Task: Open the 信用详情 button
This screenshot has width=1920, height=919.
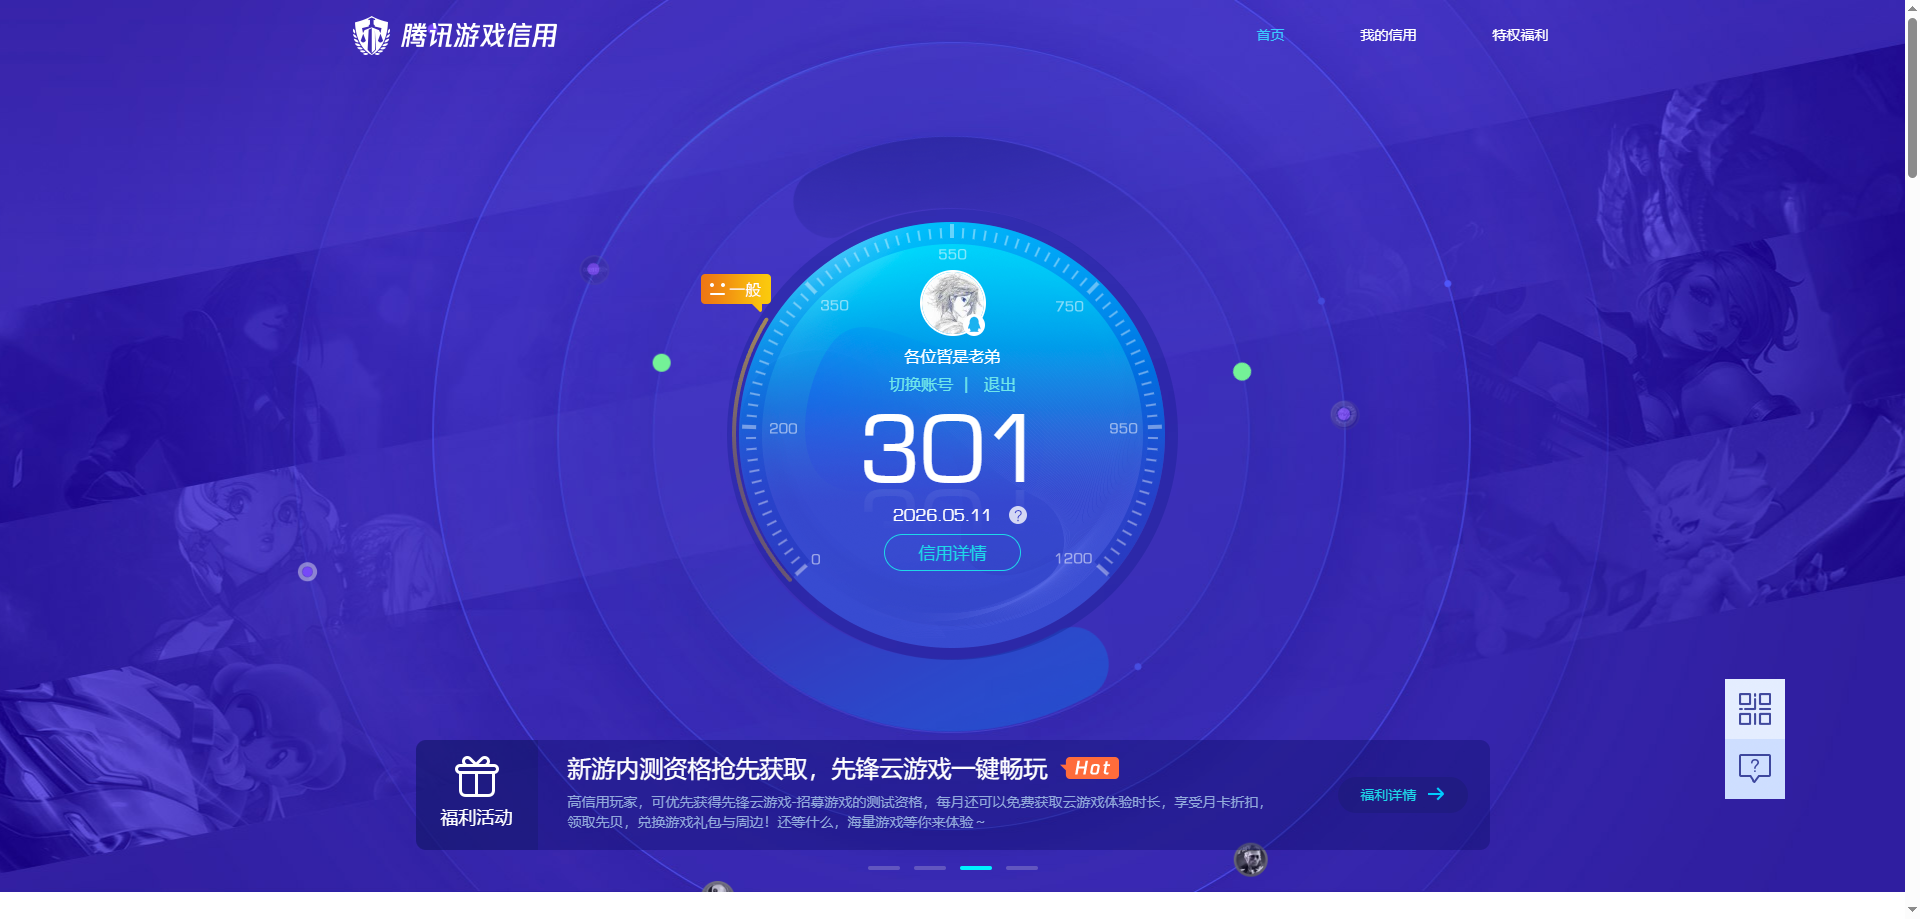Action: tap(952, 553)
